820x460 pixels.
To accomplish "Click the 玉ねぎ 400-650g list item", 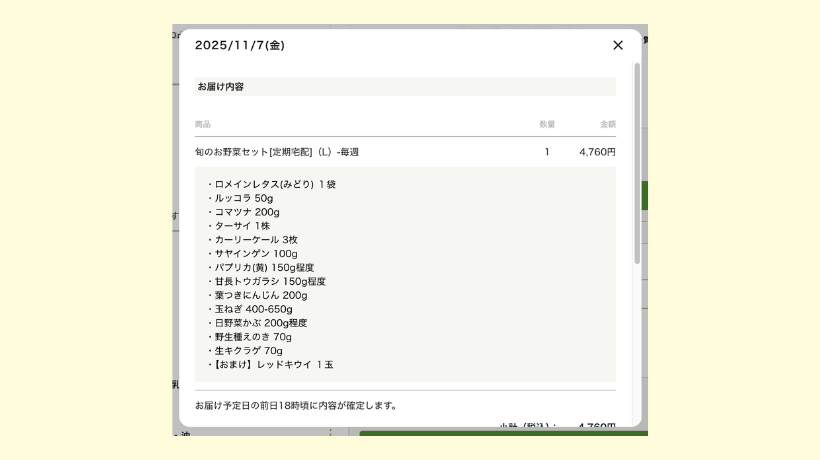I will [x=254, y=310].
